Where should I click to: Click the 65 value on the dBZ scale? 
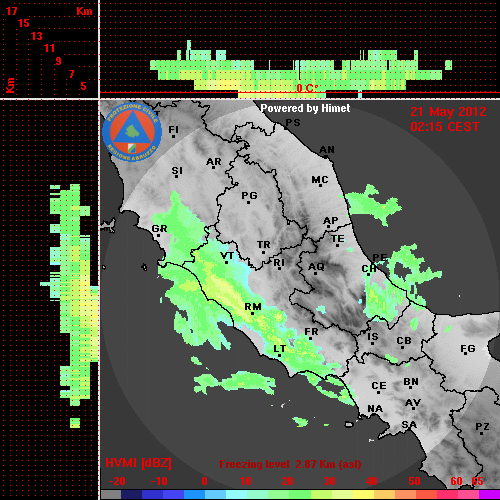[477, 481]
